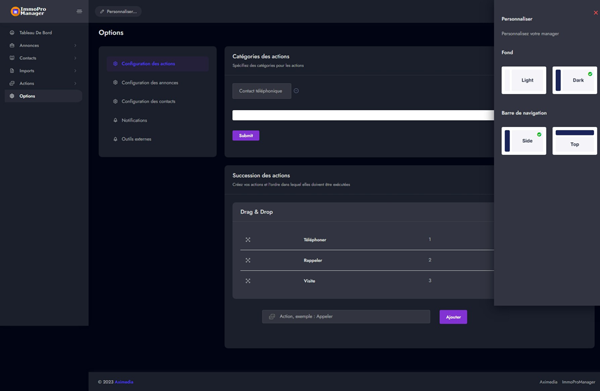Click the Rappeler action row label
The image size is (600, 391).
tap(313, 260)
